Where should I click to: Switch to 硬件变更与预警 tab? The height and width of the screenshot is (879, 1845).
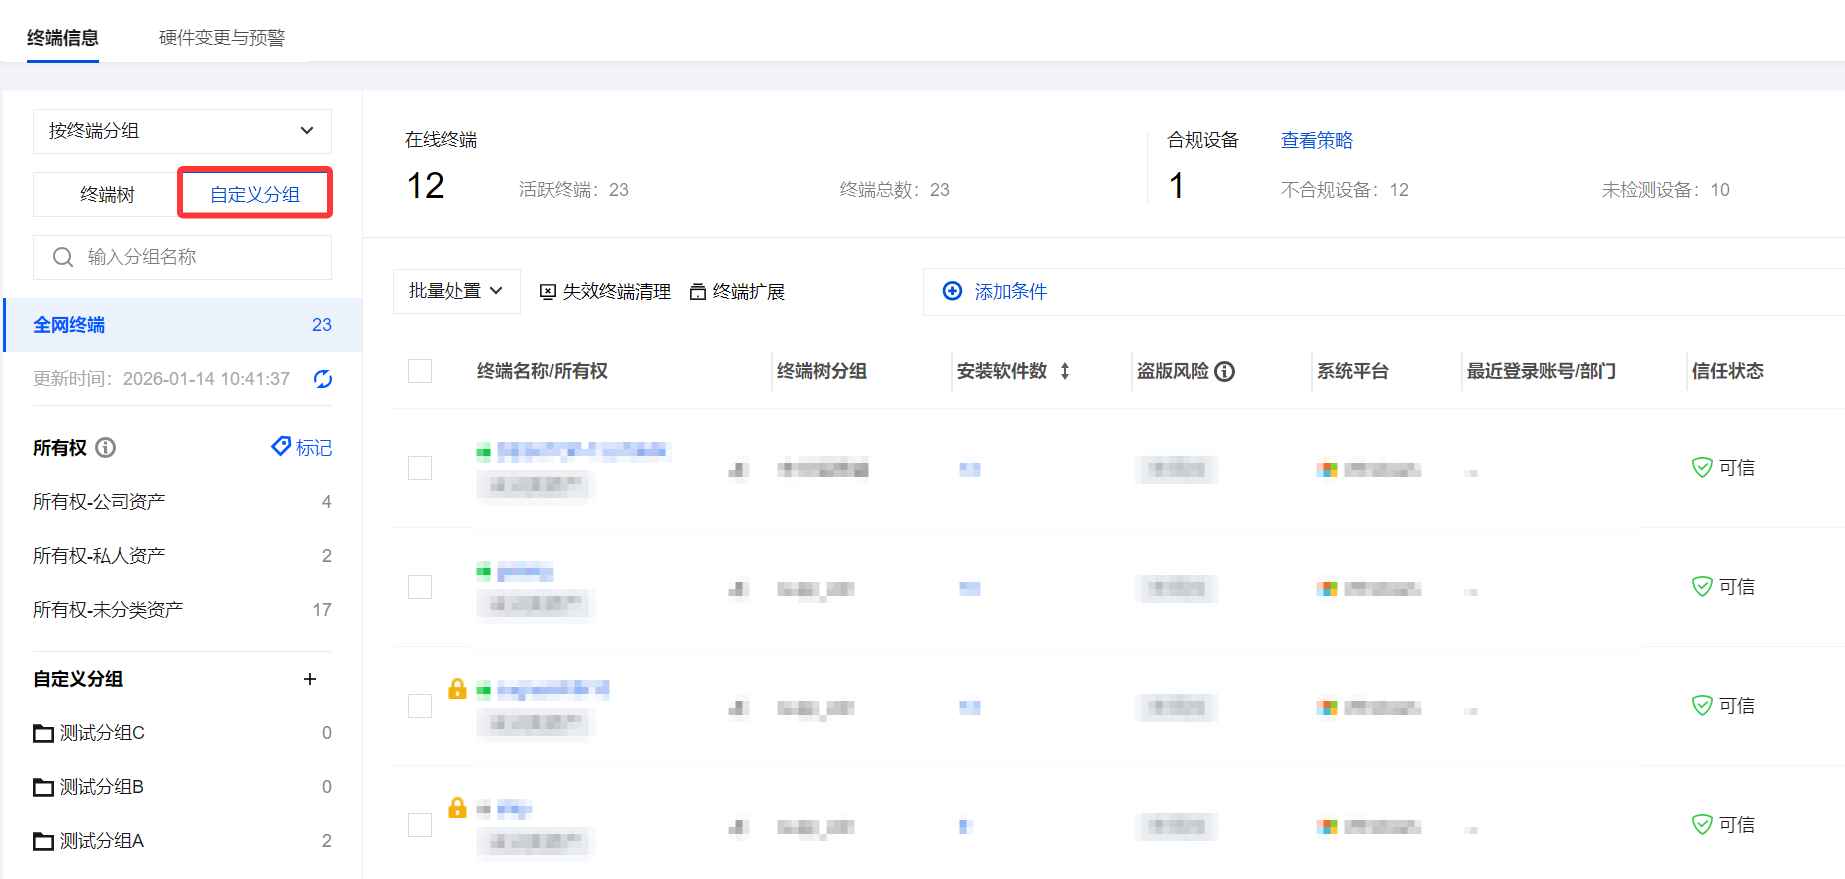tap(222, 38)
